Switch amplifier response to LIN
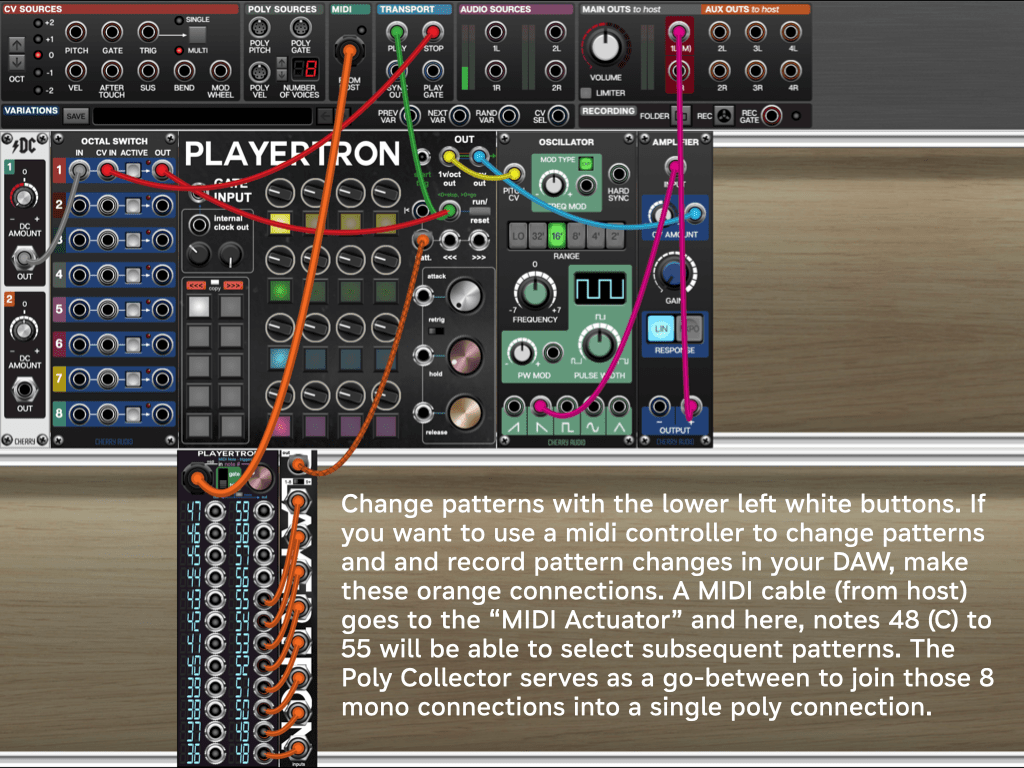The width and height of the screenshot is (1024, 768). pos(662,329)
